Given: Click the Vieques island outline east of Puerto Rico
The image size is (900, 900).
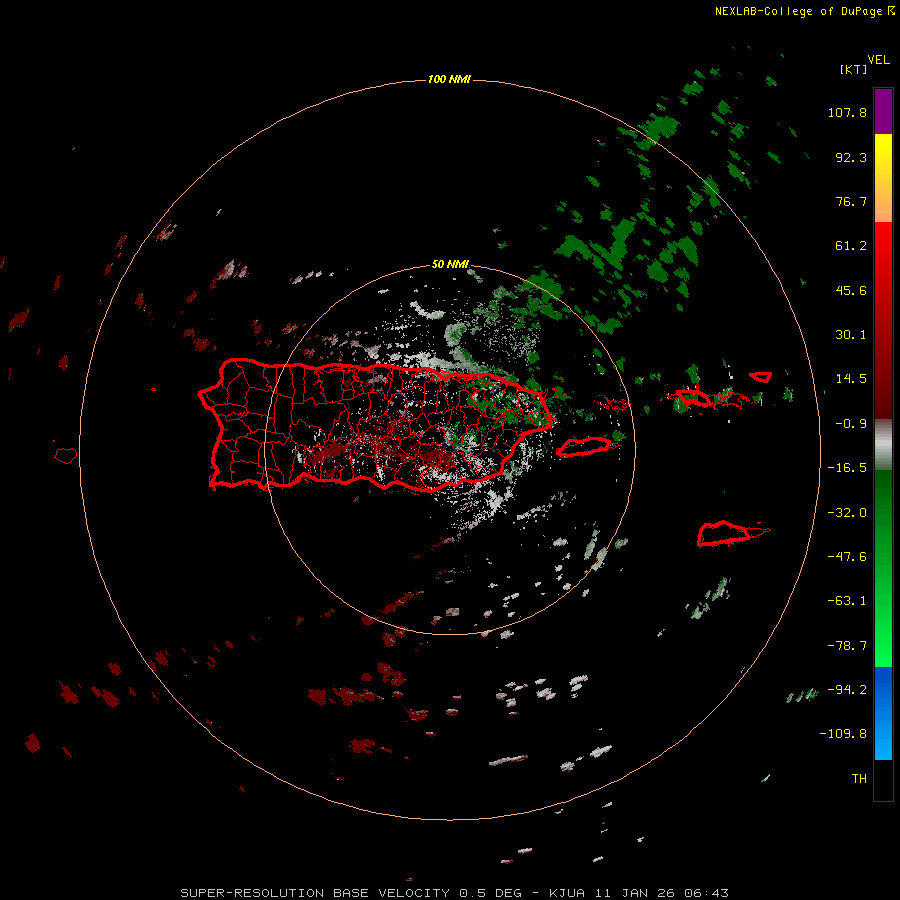Looking at the screenshot, I should click(x=584, y=447).
